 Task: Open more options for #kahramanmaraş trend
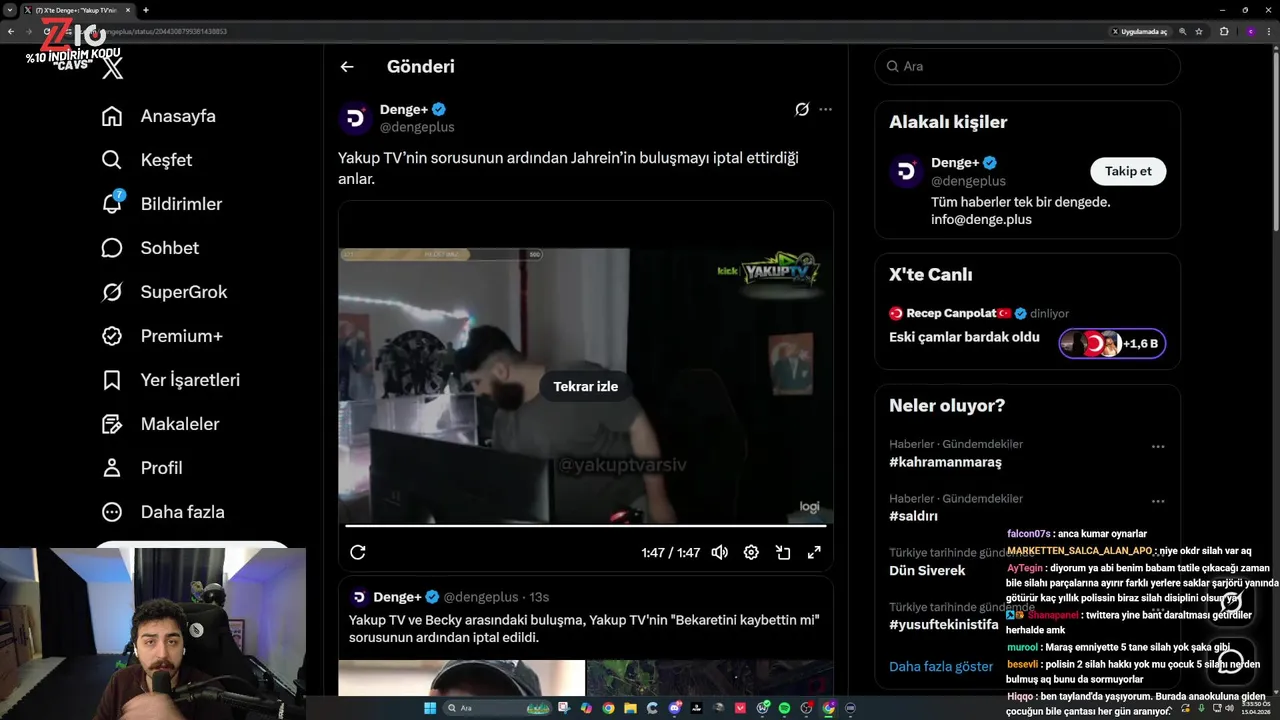[x=1158, y=447]
